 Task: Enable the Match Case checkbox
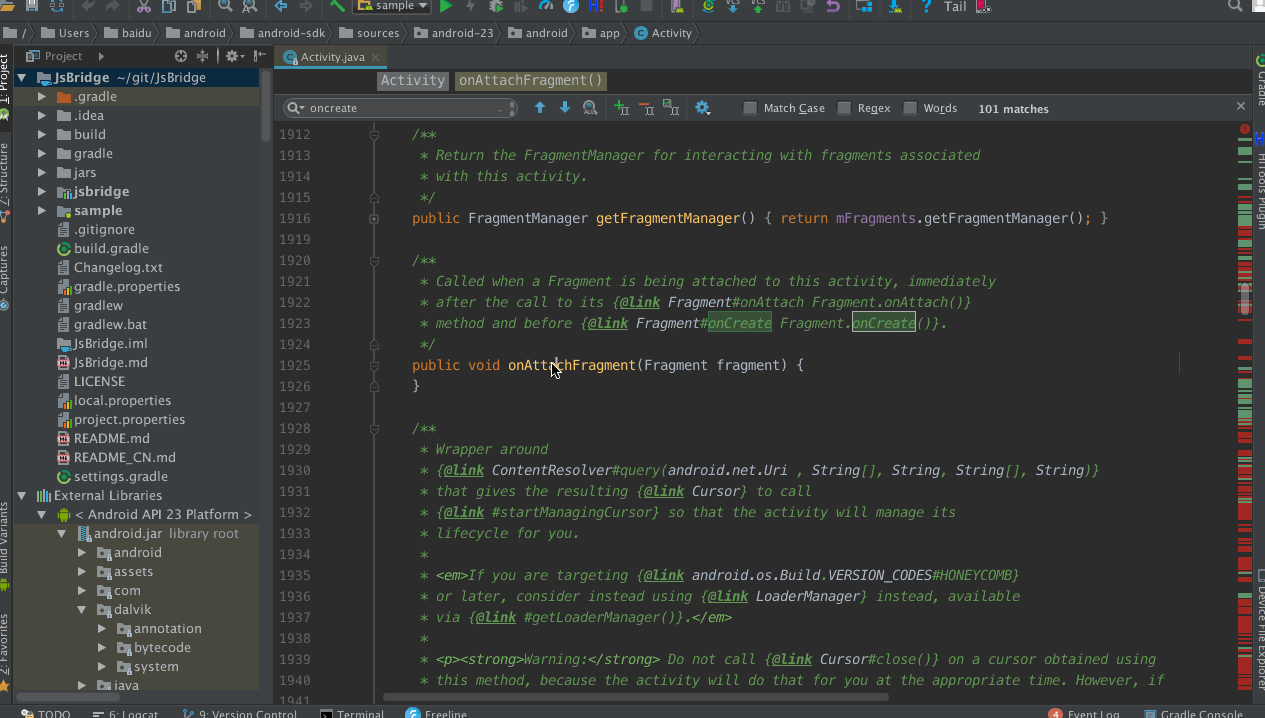point(750,108)
